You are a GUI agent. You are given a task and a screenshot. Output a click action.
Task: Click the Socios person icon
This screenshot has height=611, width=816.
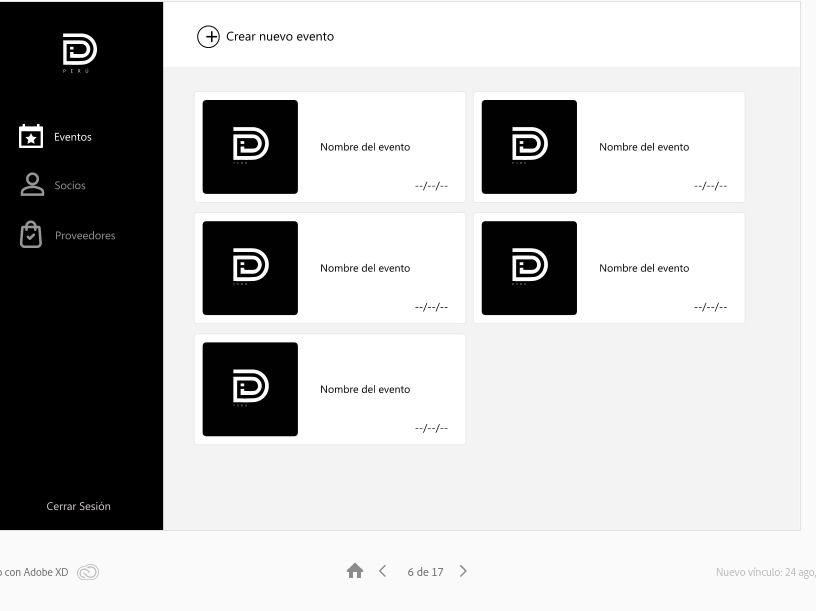point(30,185)
